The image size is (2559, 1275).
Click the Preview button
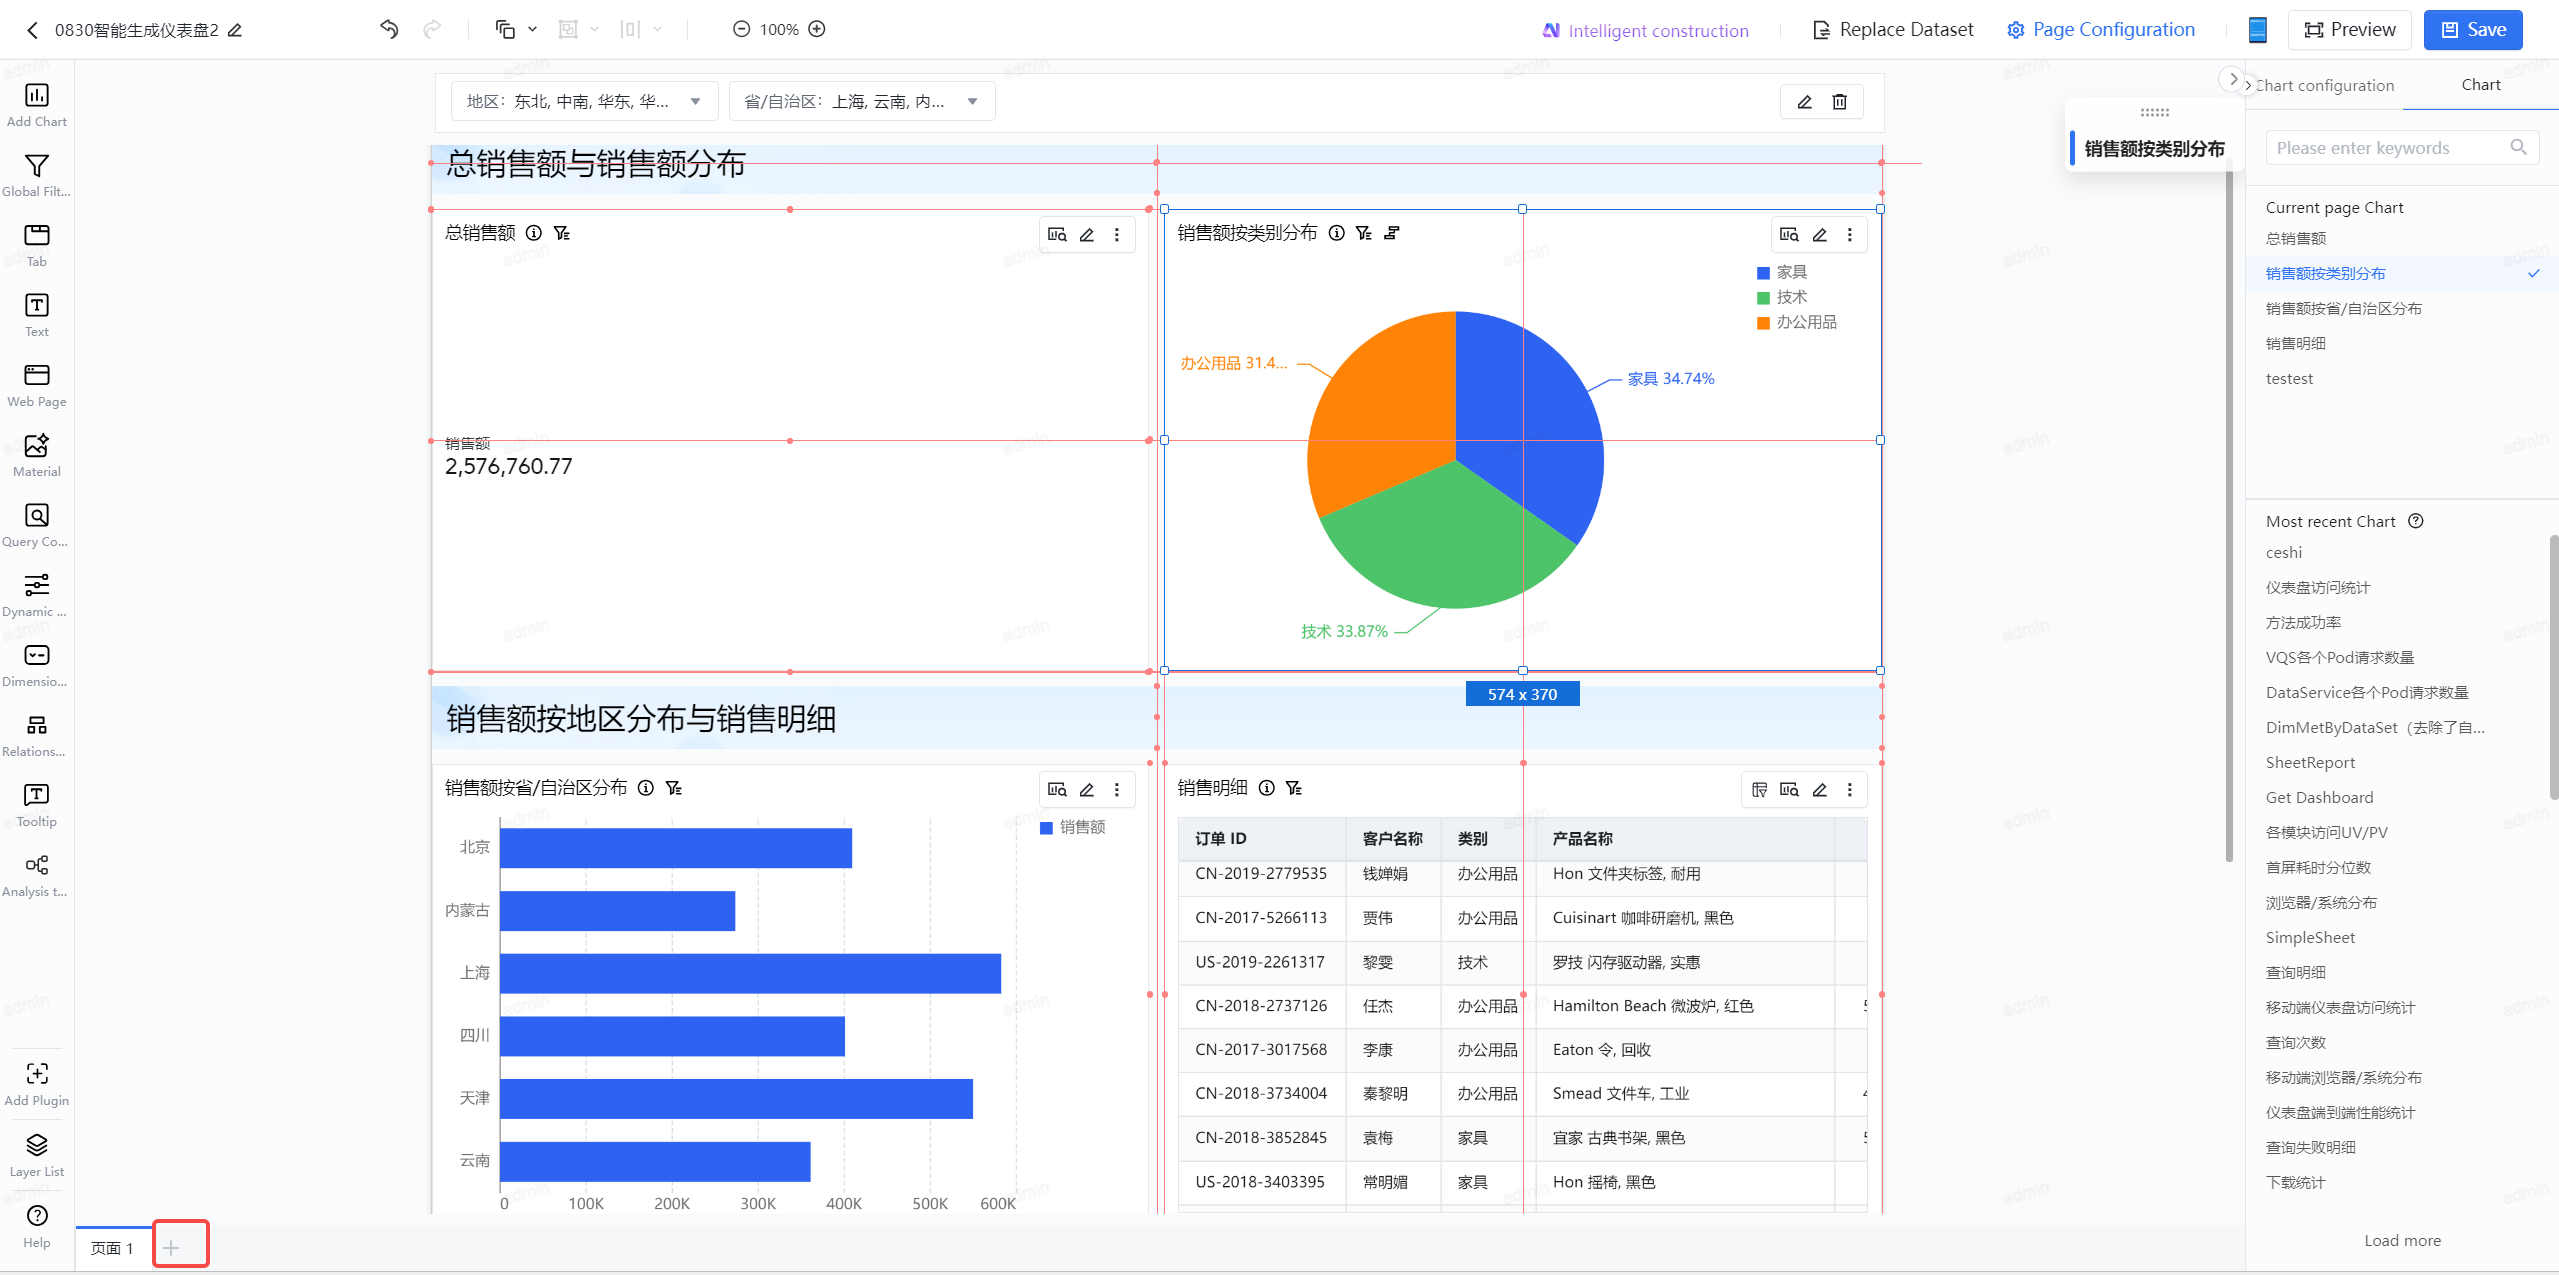2350,30
